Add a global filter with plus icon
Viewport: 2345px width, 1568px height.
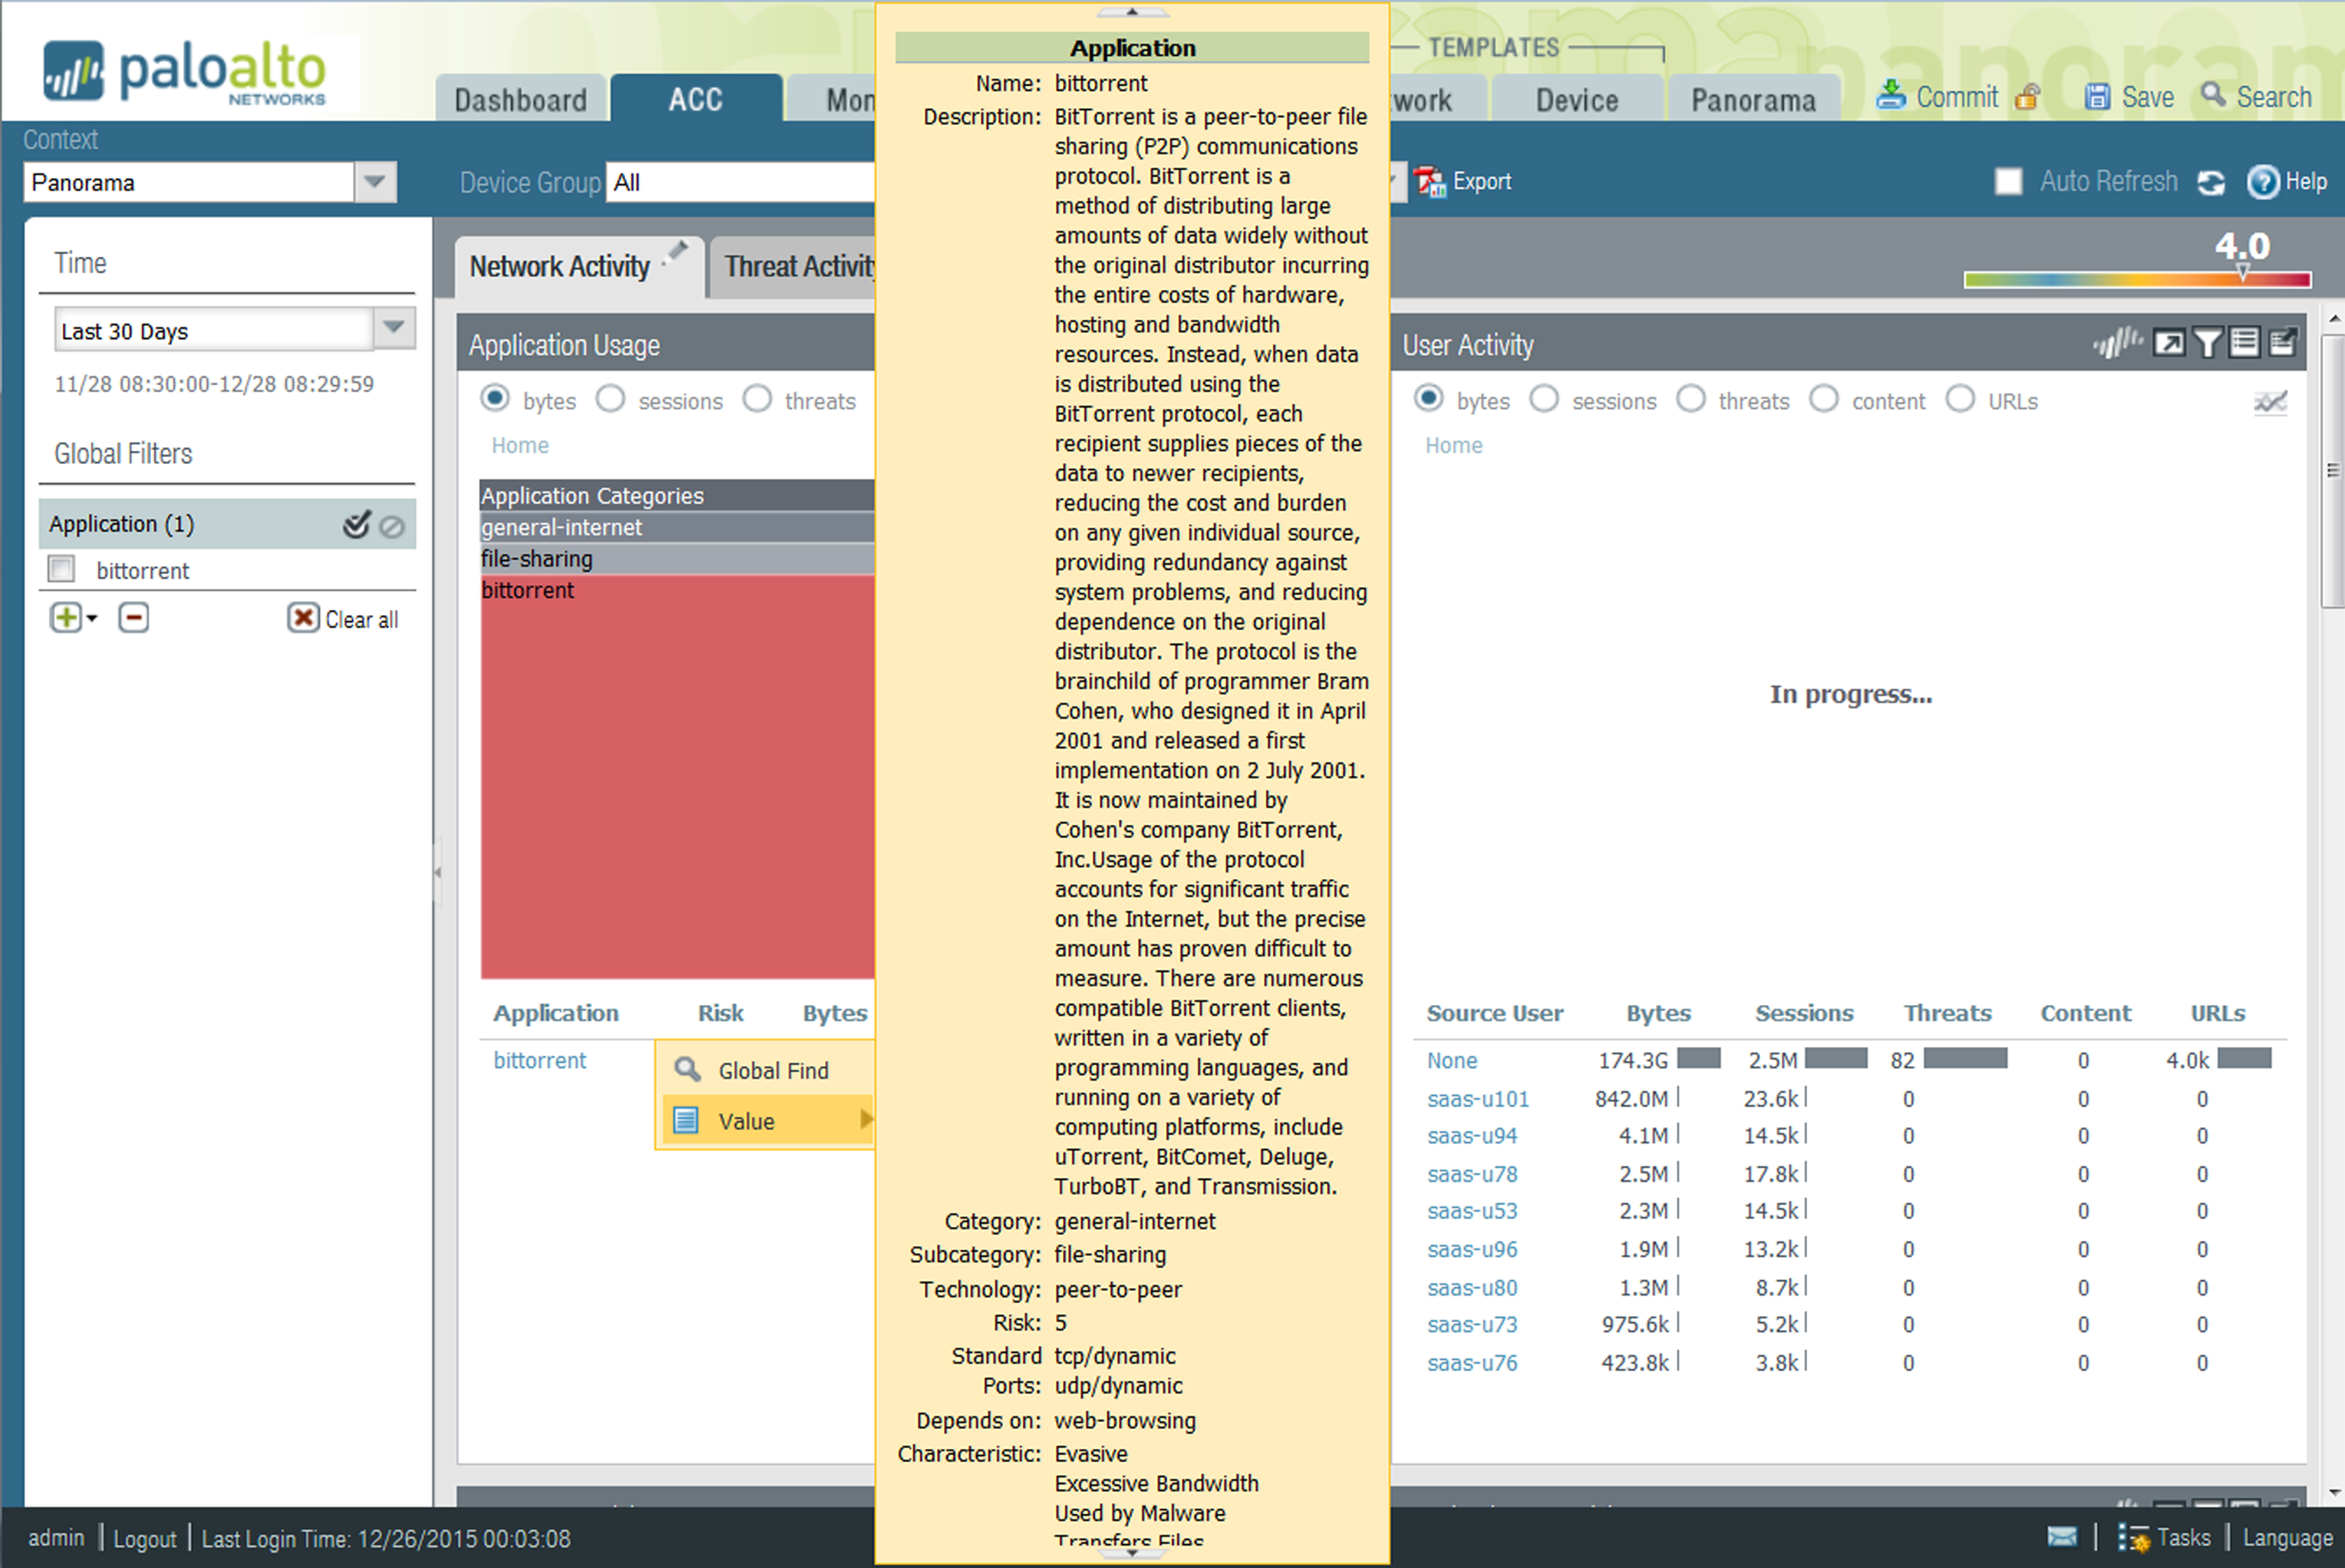[x=66, y=618]
